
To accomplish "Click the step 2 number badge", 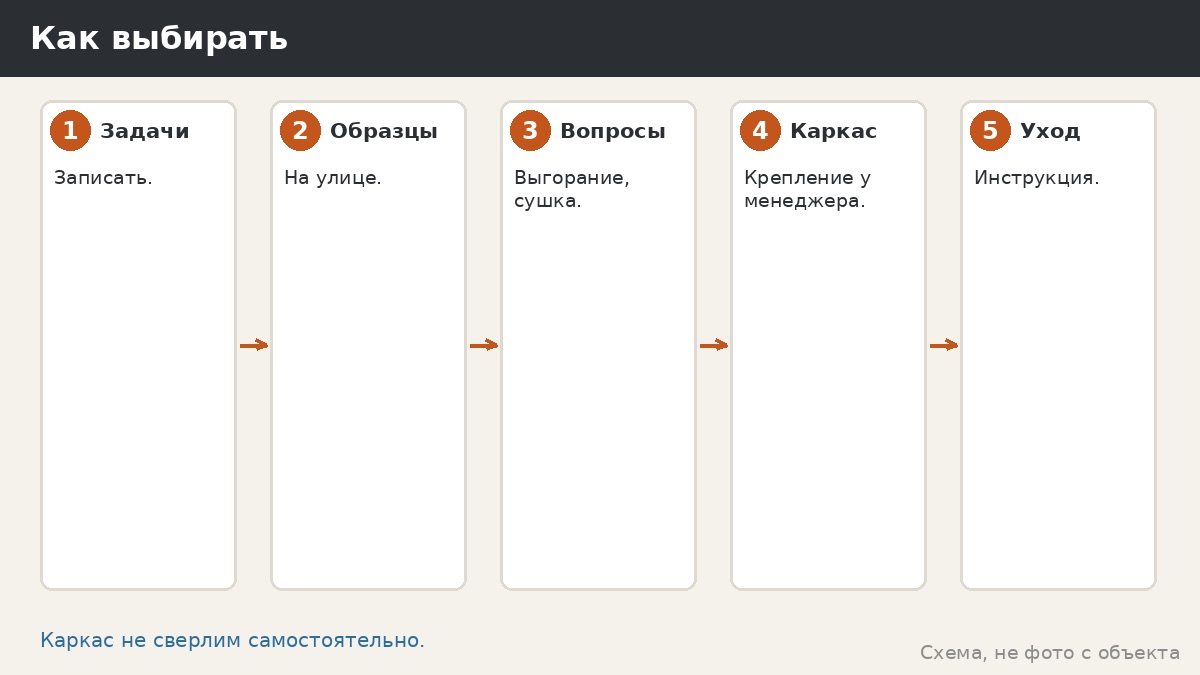I will pyautogui.click(x=300, y=131).
